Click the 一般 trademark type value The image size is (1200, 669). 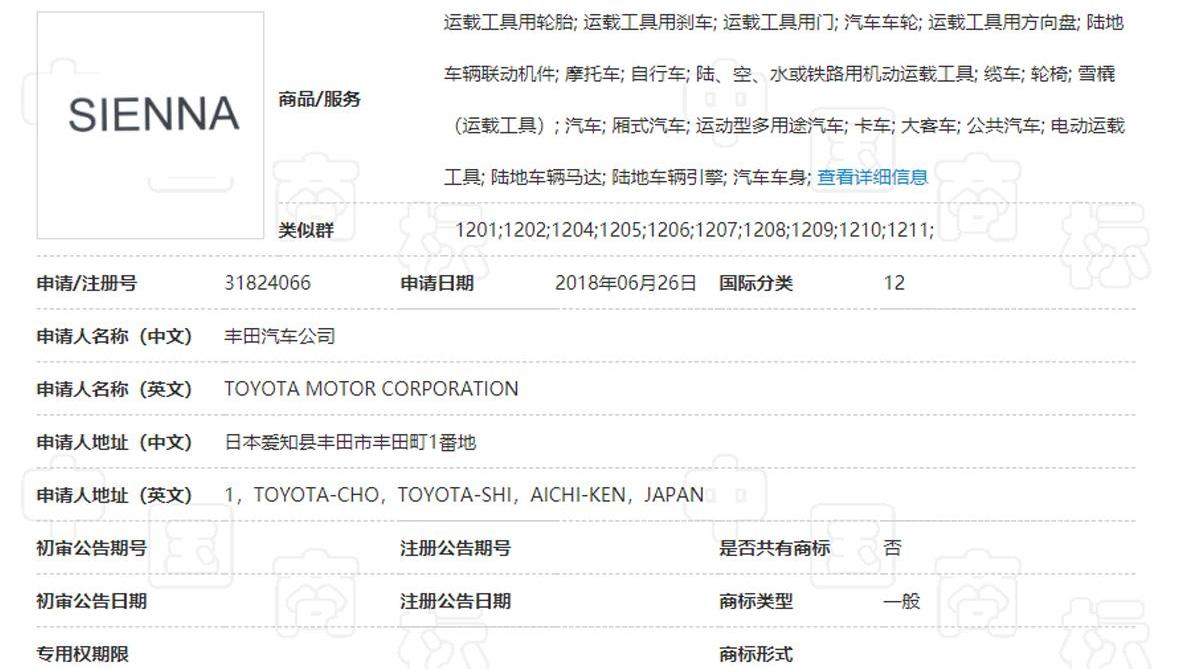[x=901, y=601]
